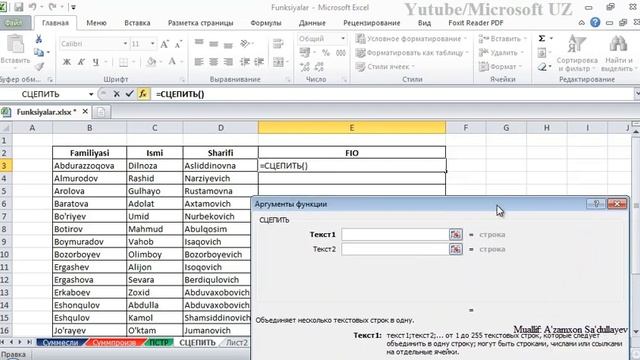Confirm formula with checkmark icon

pos(129,94)
